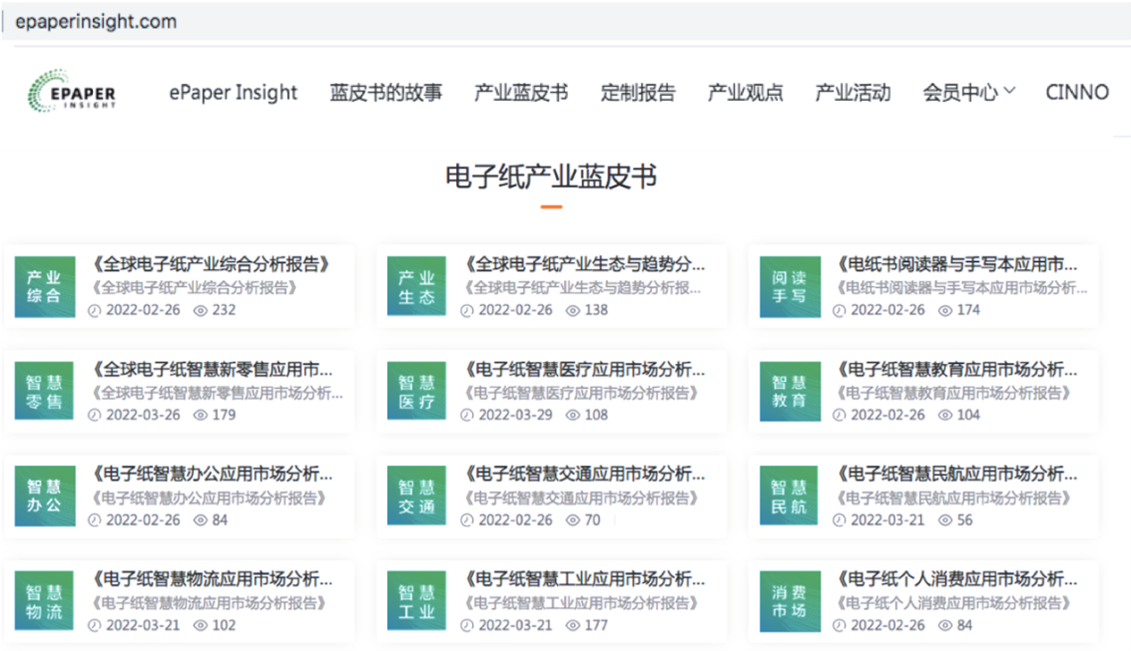Viewport: 1131px width, 651px height.
Task: Click the 智慧民航 green category icon
Action: [x=789, y=497]
